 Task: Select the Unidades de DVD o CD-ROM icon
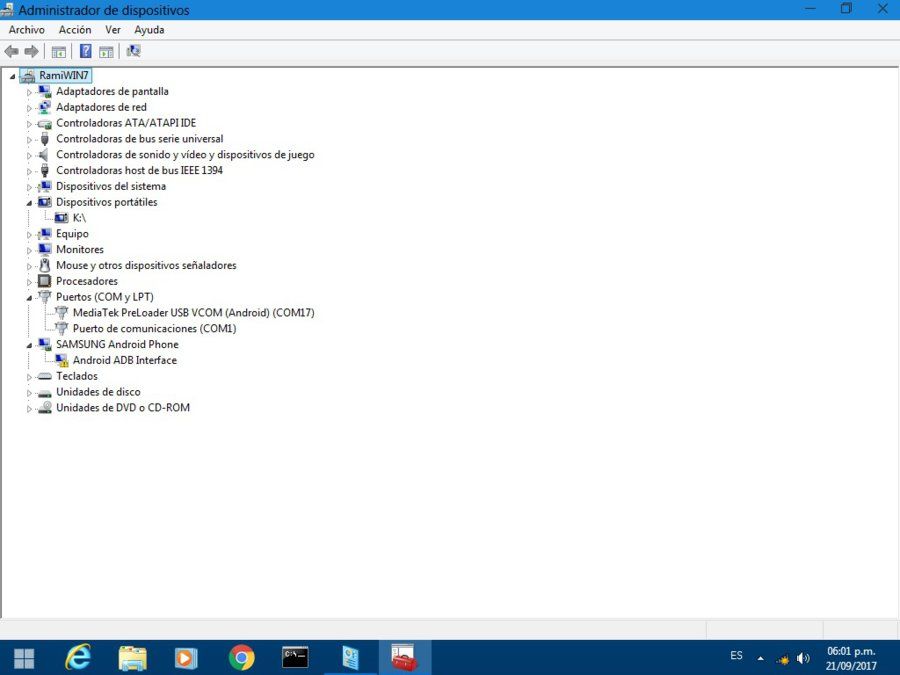click(x=44, y=408)
